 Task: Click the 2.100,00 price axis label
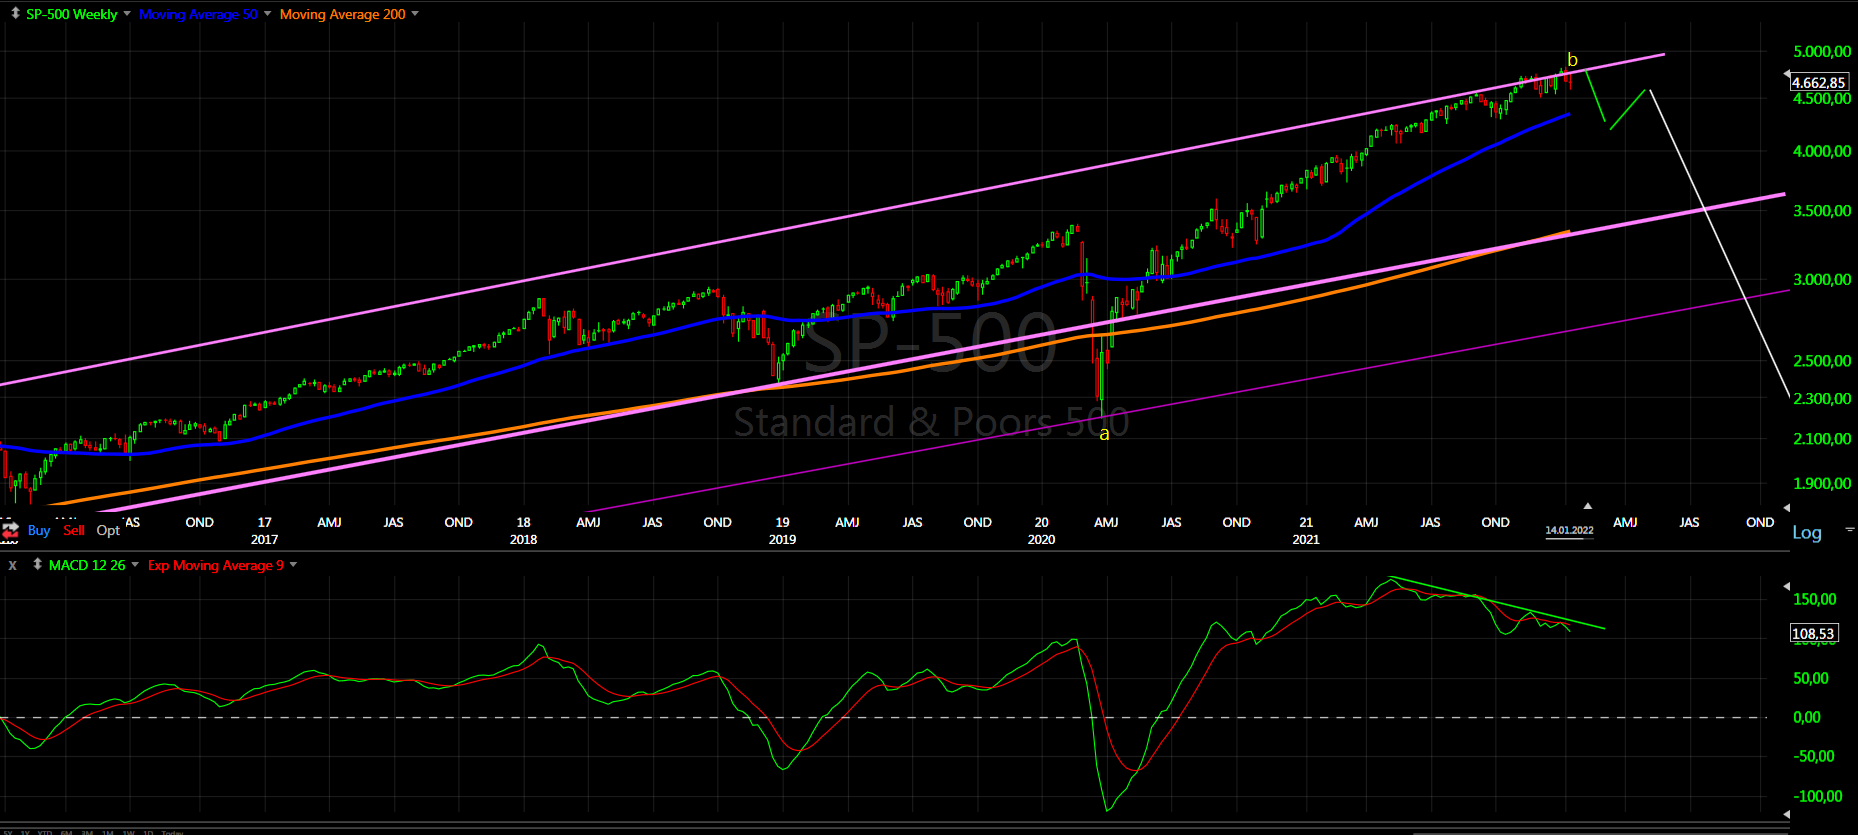[x=1822, y=439]
